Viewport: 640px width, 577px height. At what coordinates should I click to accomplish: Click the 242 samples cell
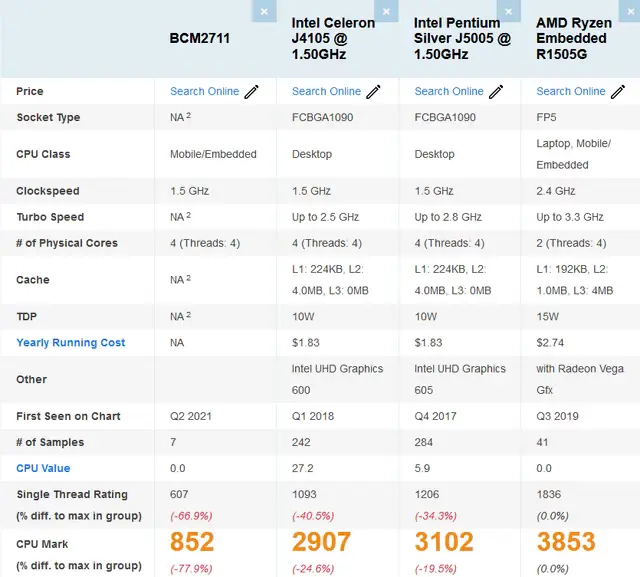pyautogui.click(x=301, y=442)
